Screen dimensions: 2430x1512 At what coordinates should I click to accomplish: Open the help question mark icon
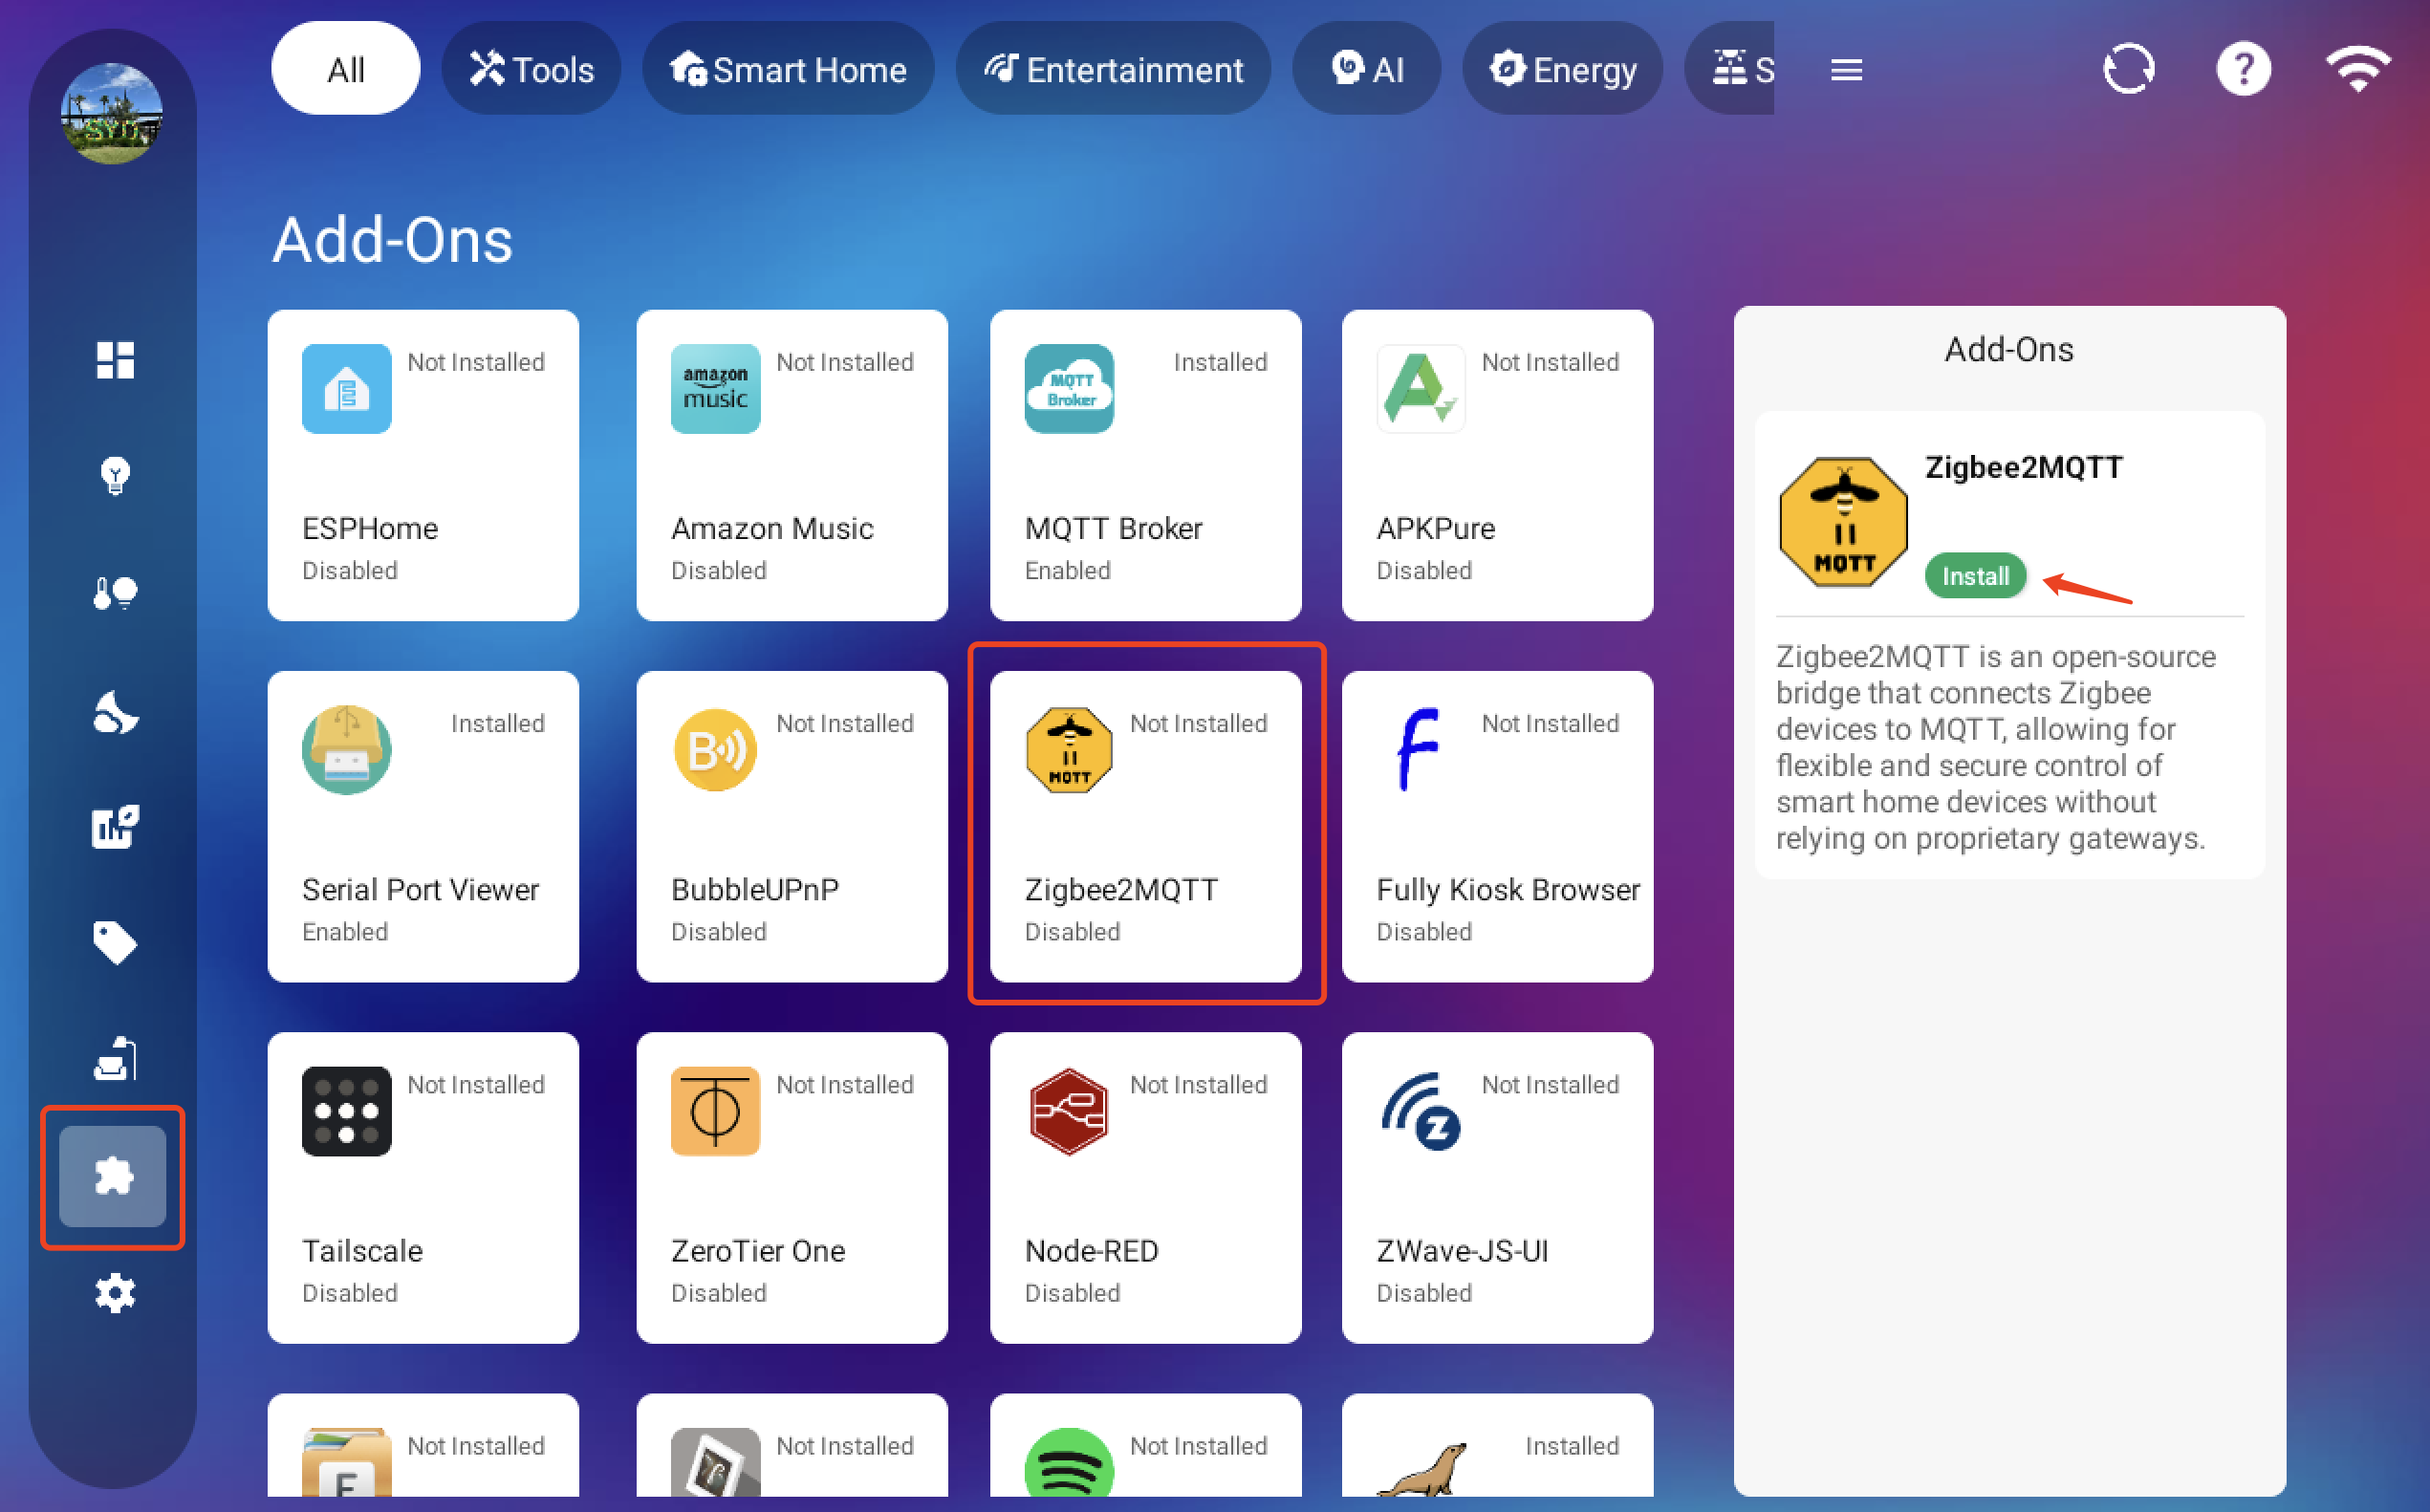(2243, 69)
